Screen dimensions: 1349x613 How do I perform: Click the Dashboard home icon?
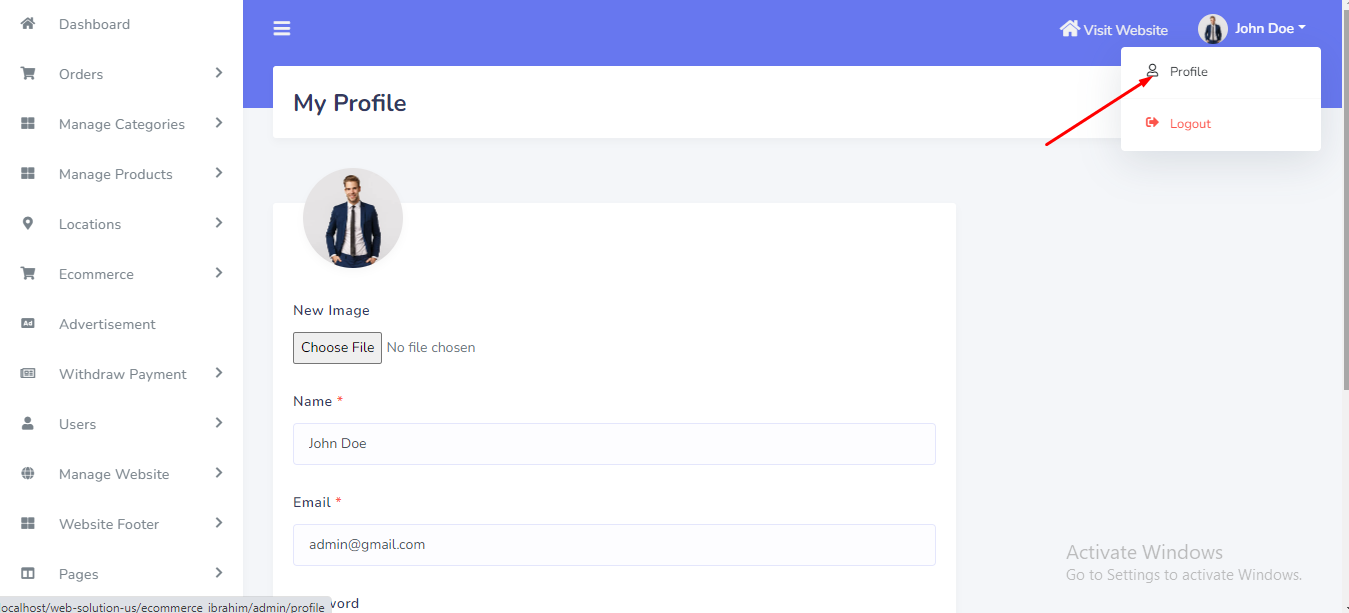click(28, 23)
